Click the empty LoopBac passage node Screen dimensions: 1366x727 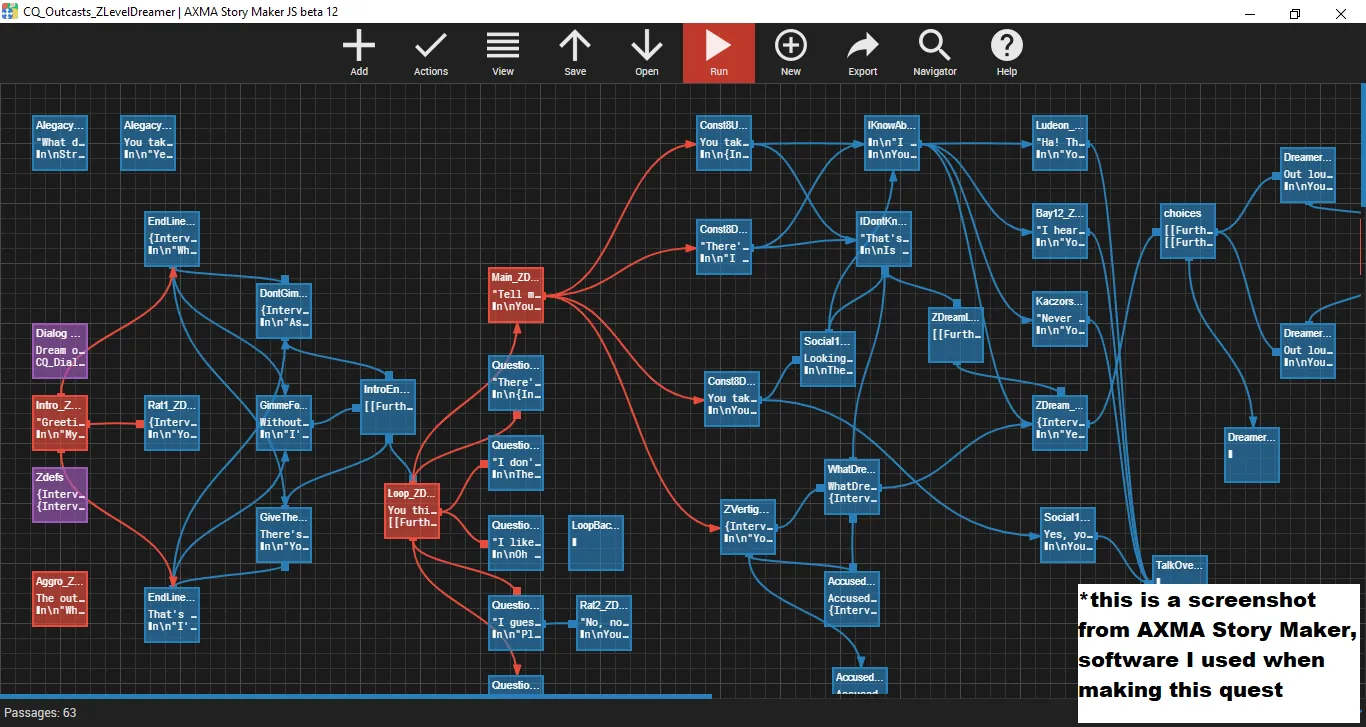click(x=596, y=543)
